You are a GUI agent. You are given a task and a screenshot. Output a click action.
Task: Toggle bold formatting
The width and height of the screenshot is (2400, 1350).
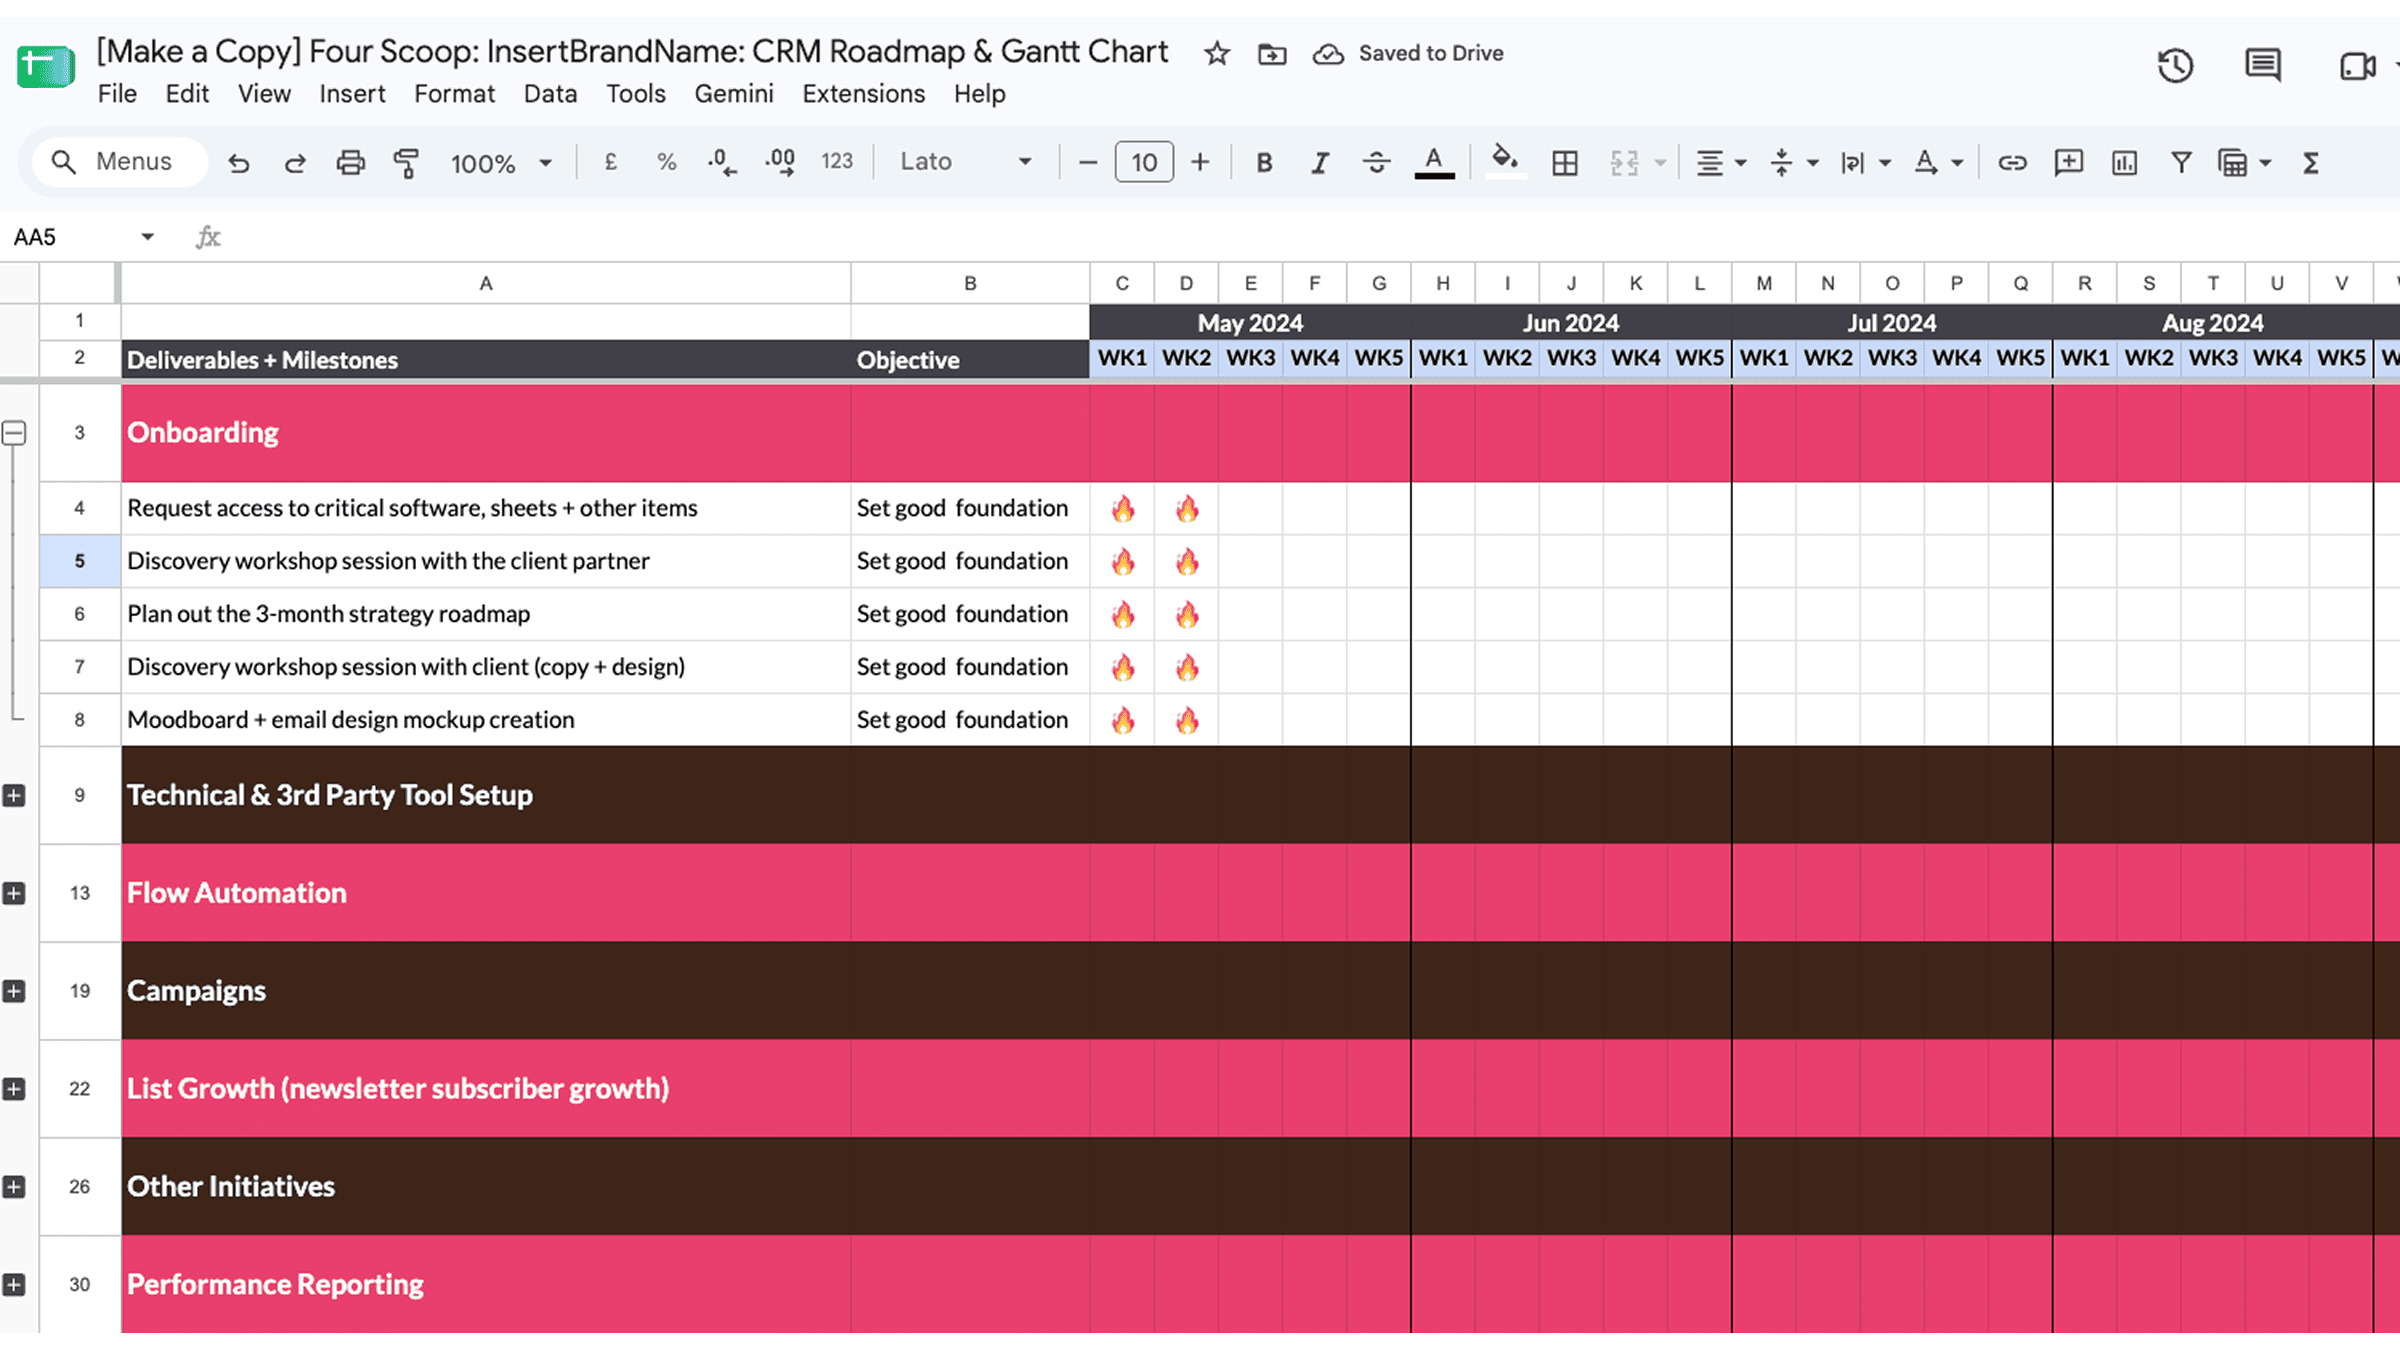tap(1264, 162)
